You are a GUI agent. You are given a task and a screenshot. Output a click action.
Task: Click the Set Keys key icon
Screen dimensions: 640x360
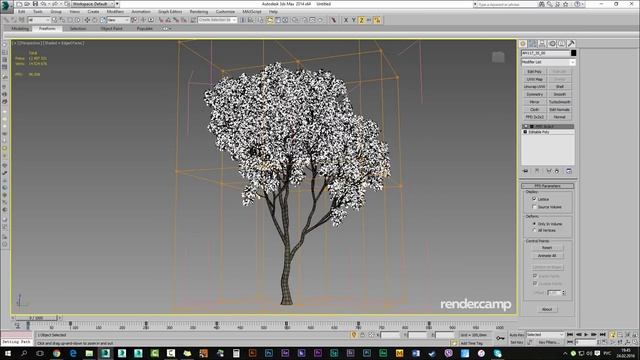(x=500, y=338)
